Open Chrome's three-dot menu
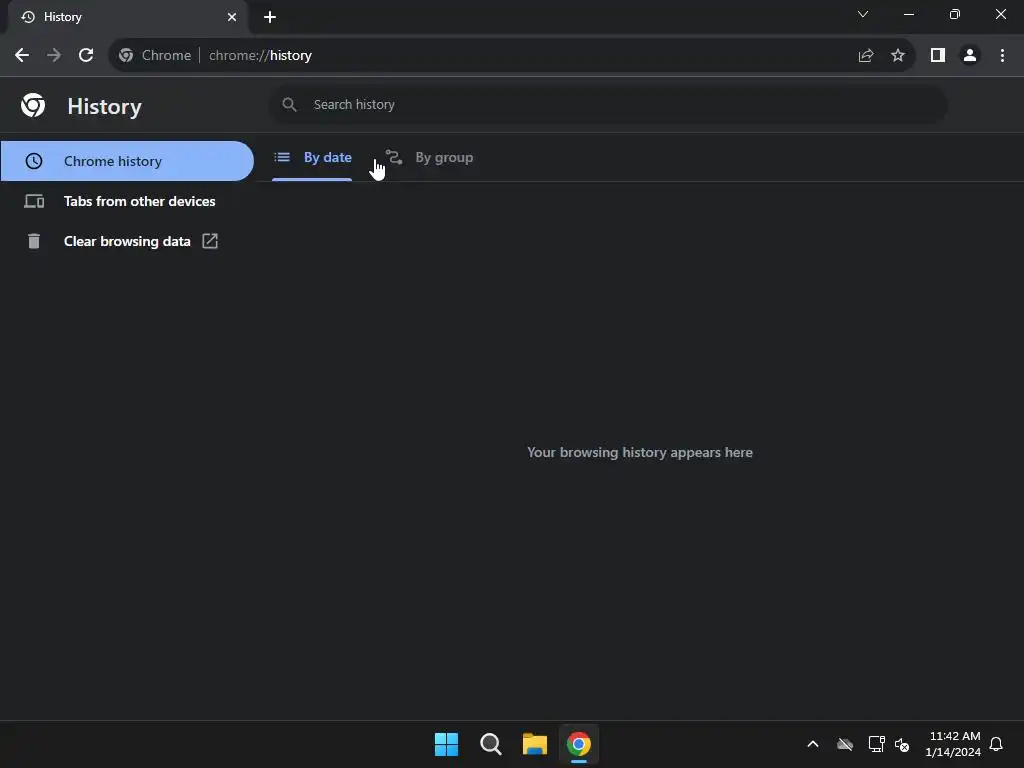This screenshot has height=768, width=1024. point(1002,56)
